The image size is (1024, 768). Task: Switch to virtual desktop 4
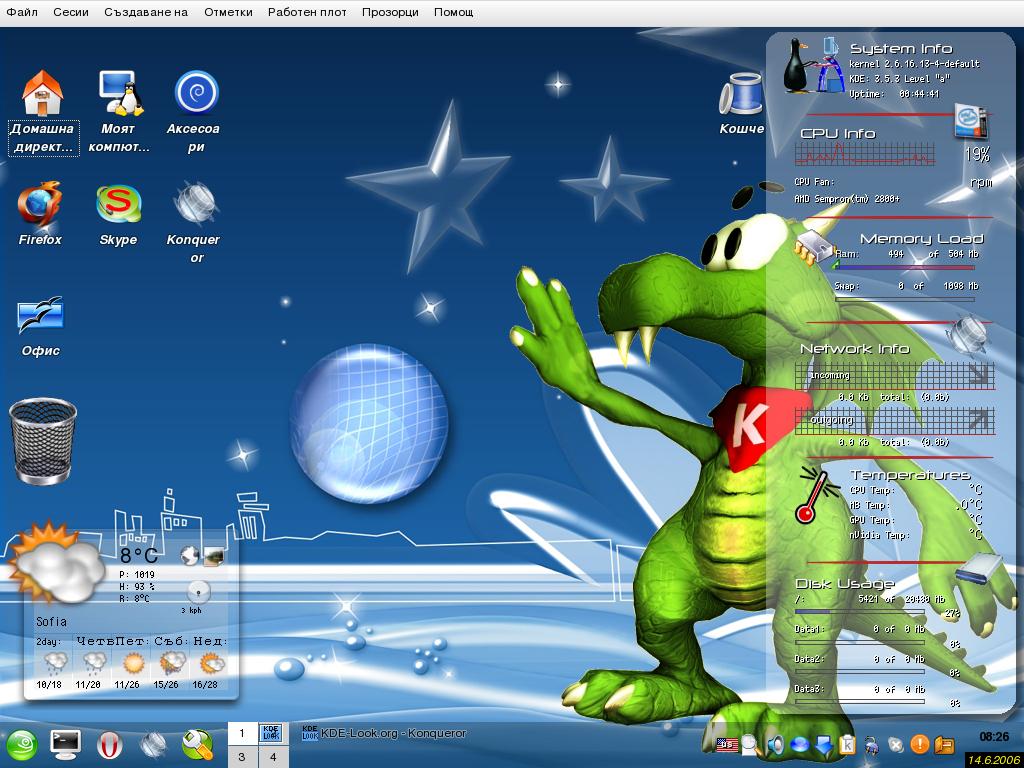(272, 756)
